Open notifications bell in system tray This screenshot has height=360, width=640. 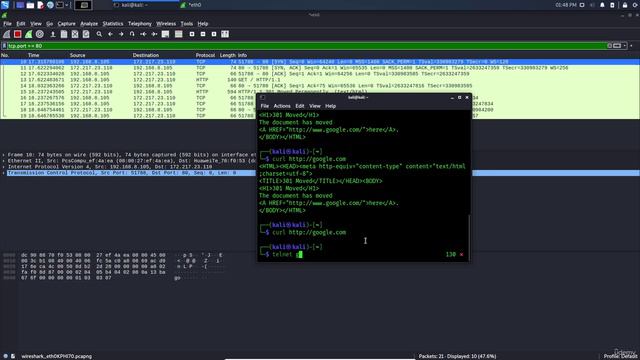[602, 5]
